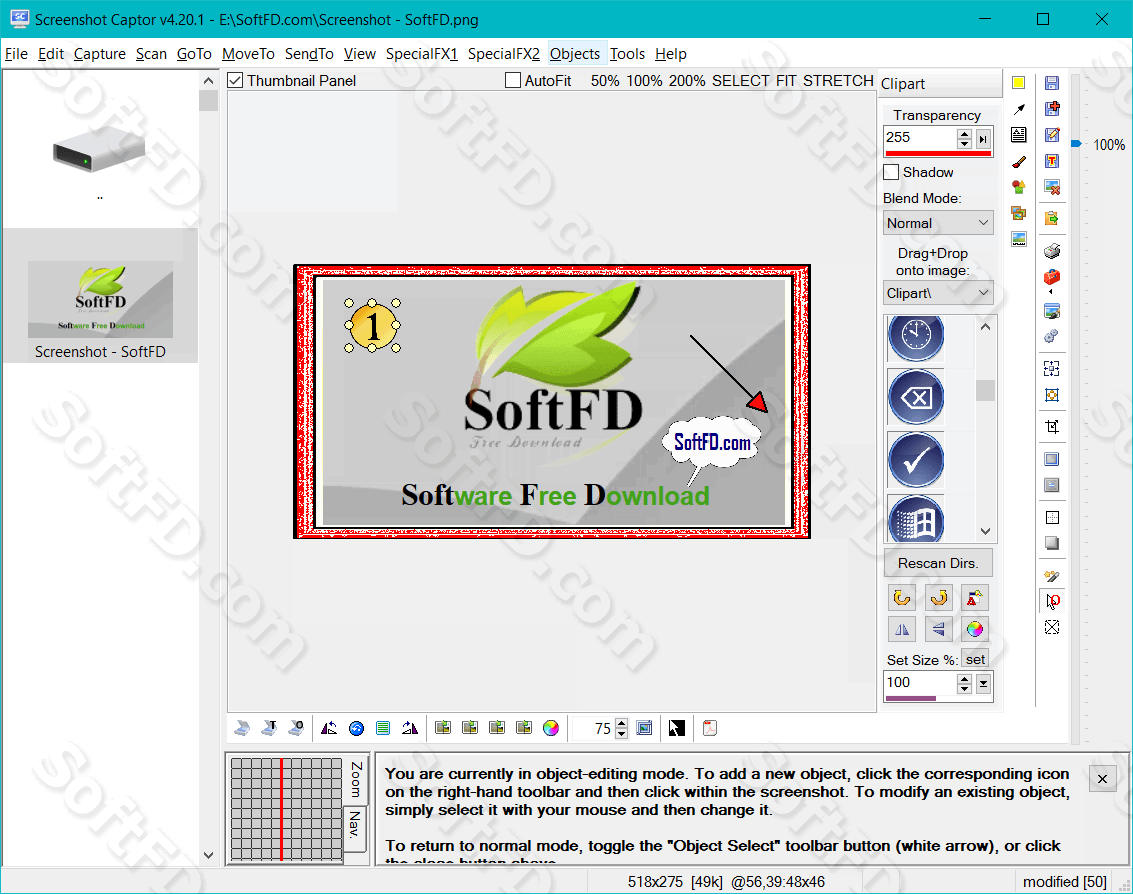Flip clipart vertically icon

click(x=939, y=629)
